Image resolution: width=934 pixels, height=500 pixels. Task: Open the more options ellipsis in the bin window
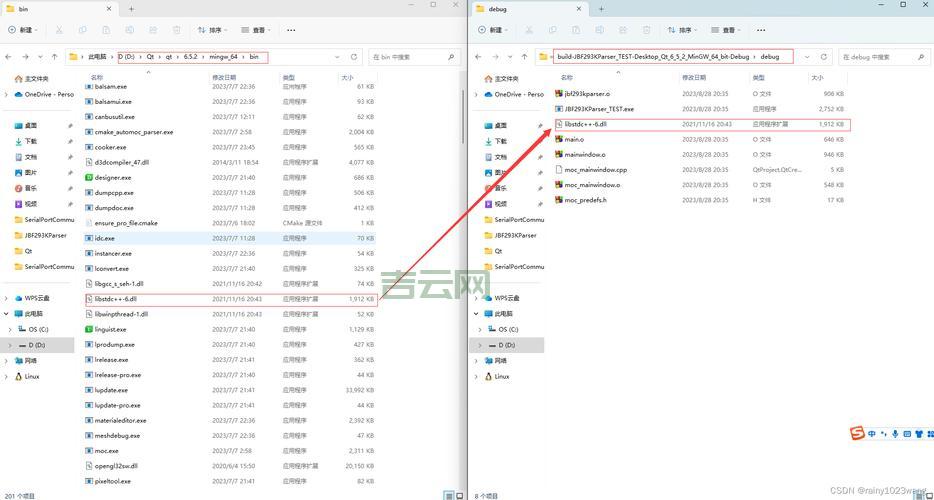(291, 30)
